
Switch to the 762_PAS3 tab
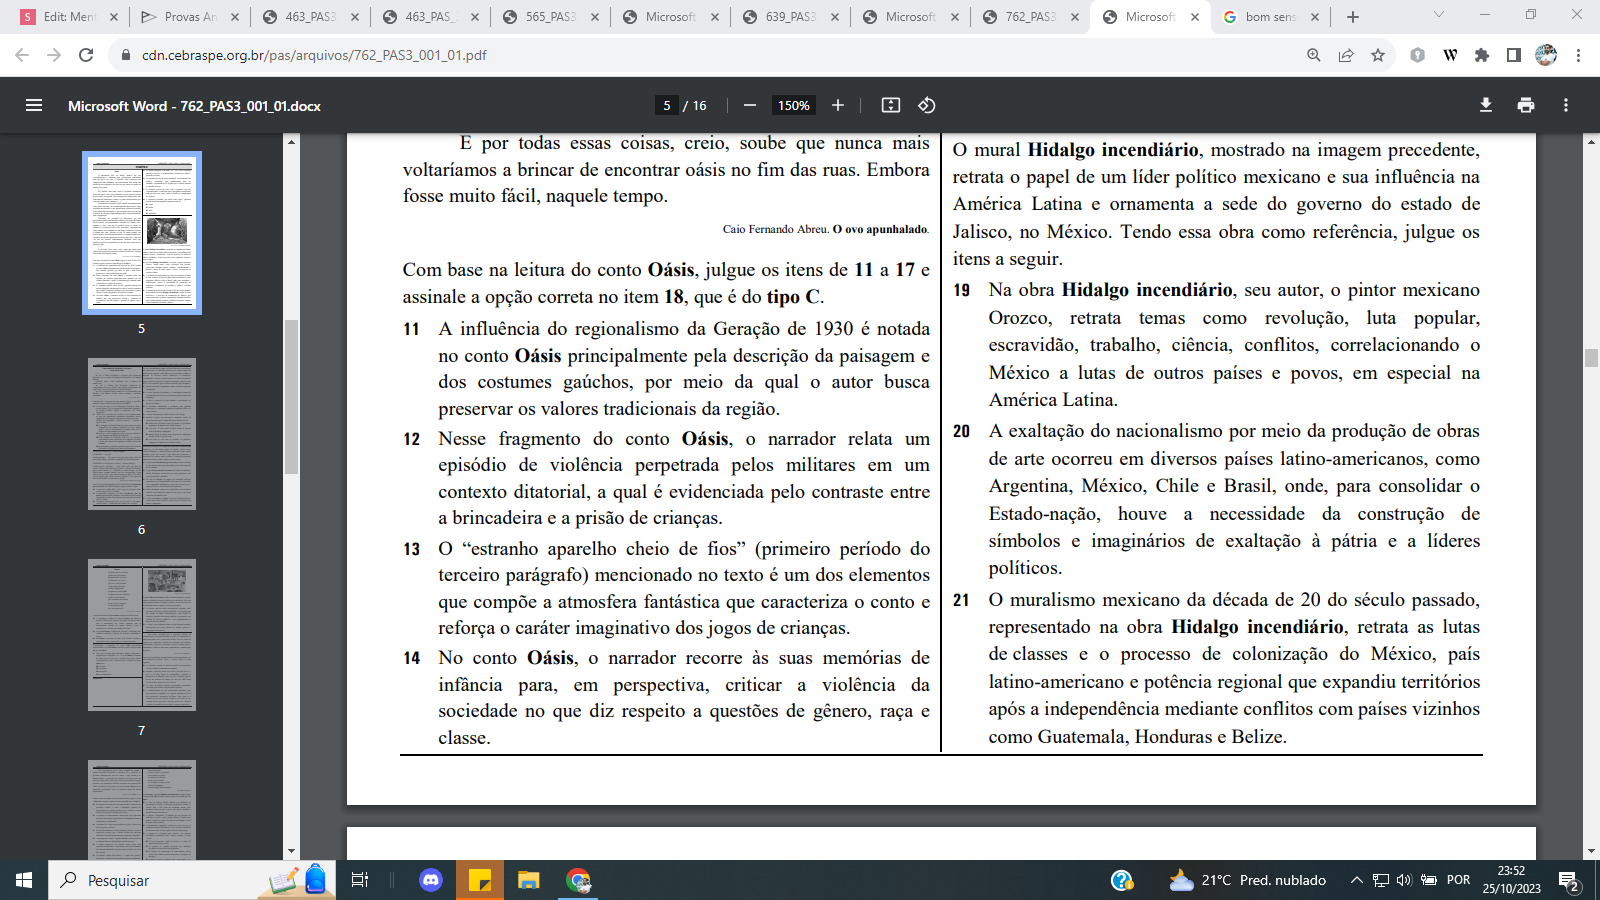(1030, 17)
